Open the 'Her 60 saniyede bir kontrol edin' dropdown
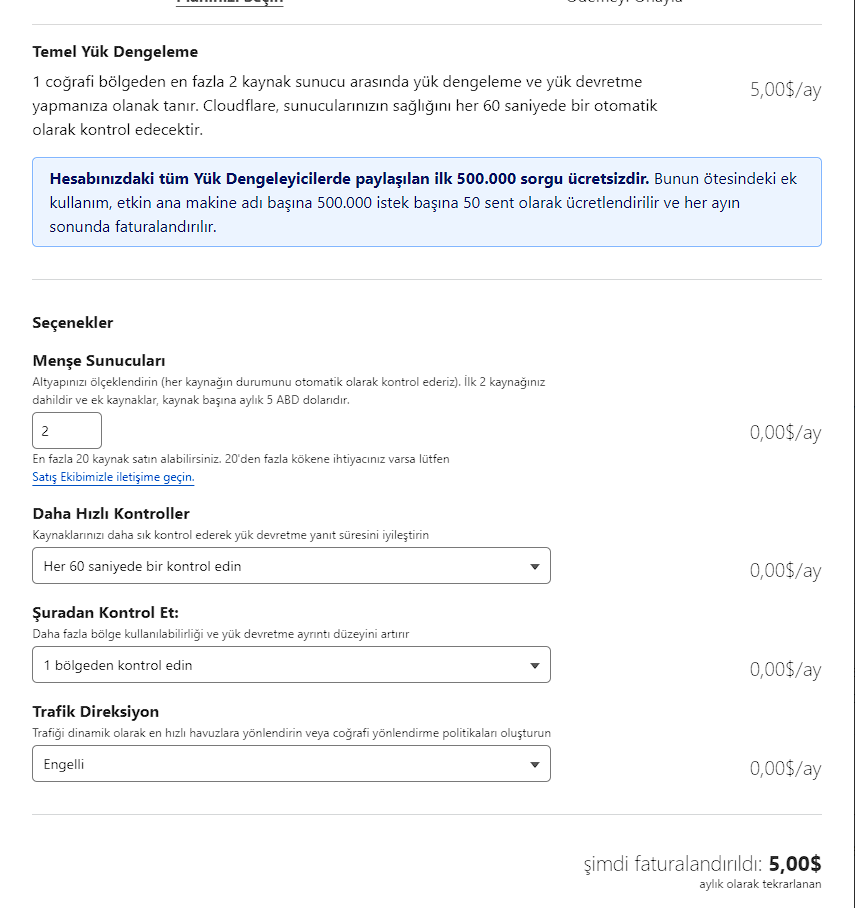Image resolution: width=855 pixels, height=908 pixels. 291,566
